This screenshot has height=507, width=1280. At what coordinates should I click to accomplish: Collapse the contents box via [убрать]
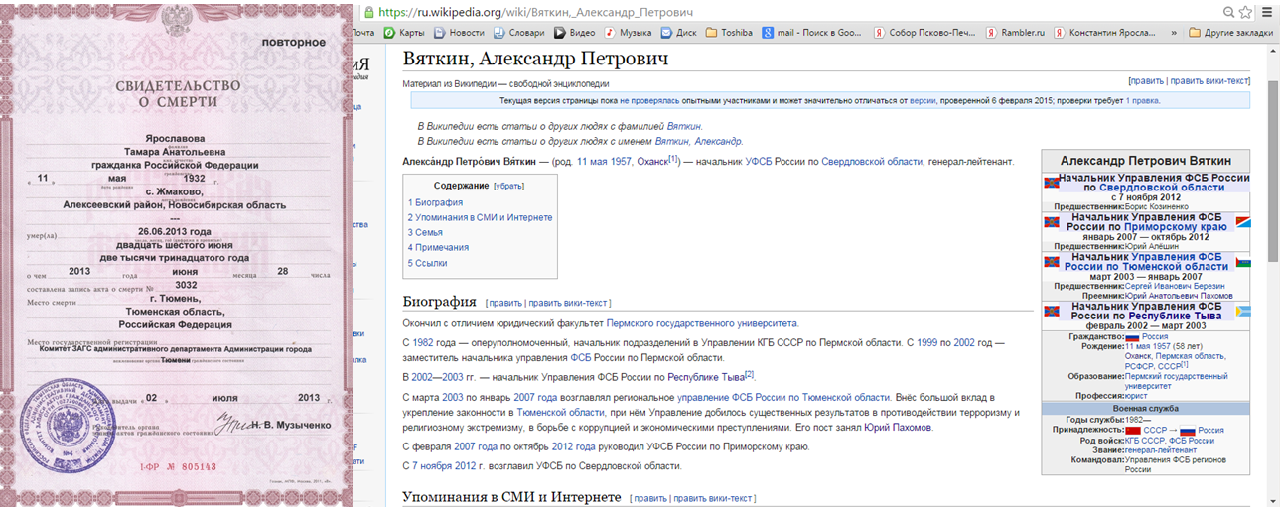508,186
